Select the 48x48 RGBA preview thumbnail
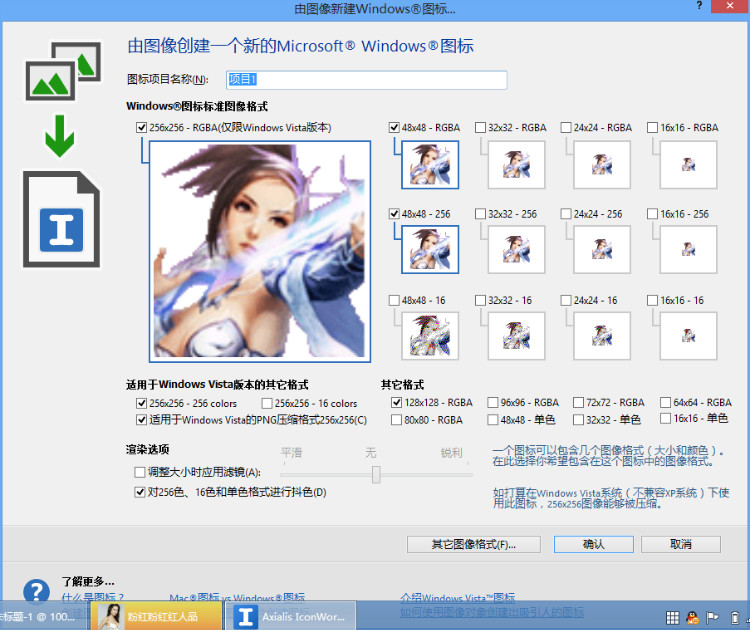750x630 pixels. (430, 165)
